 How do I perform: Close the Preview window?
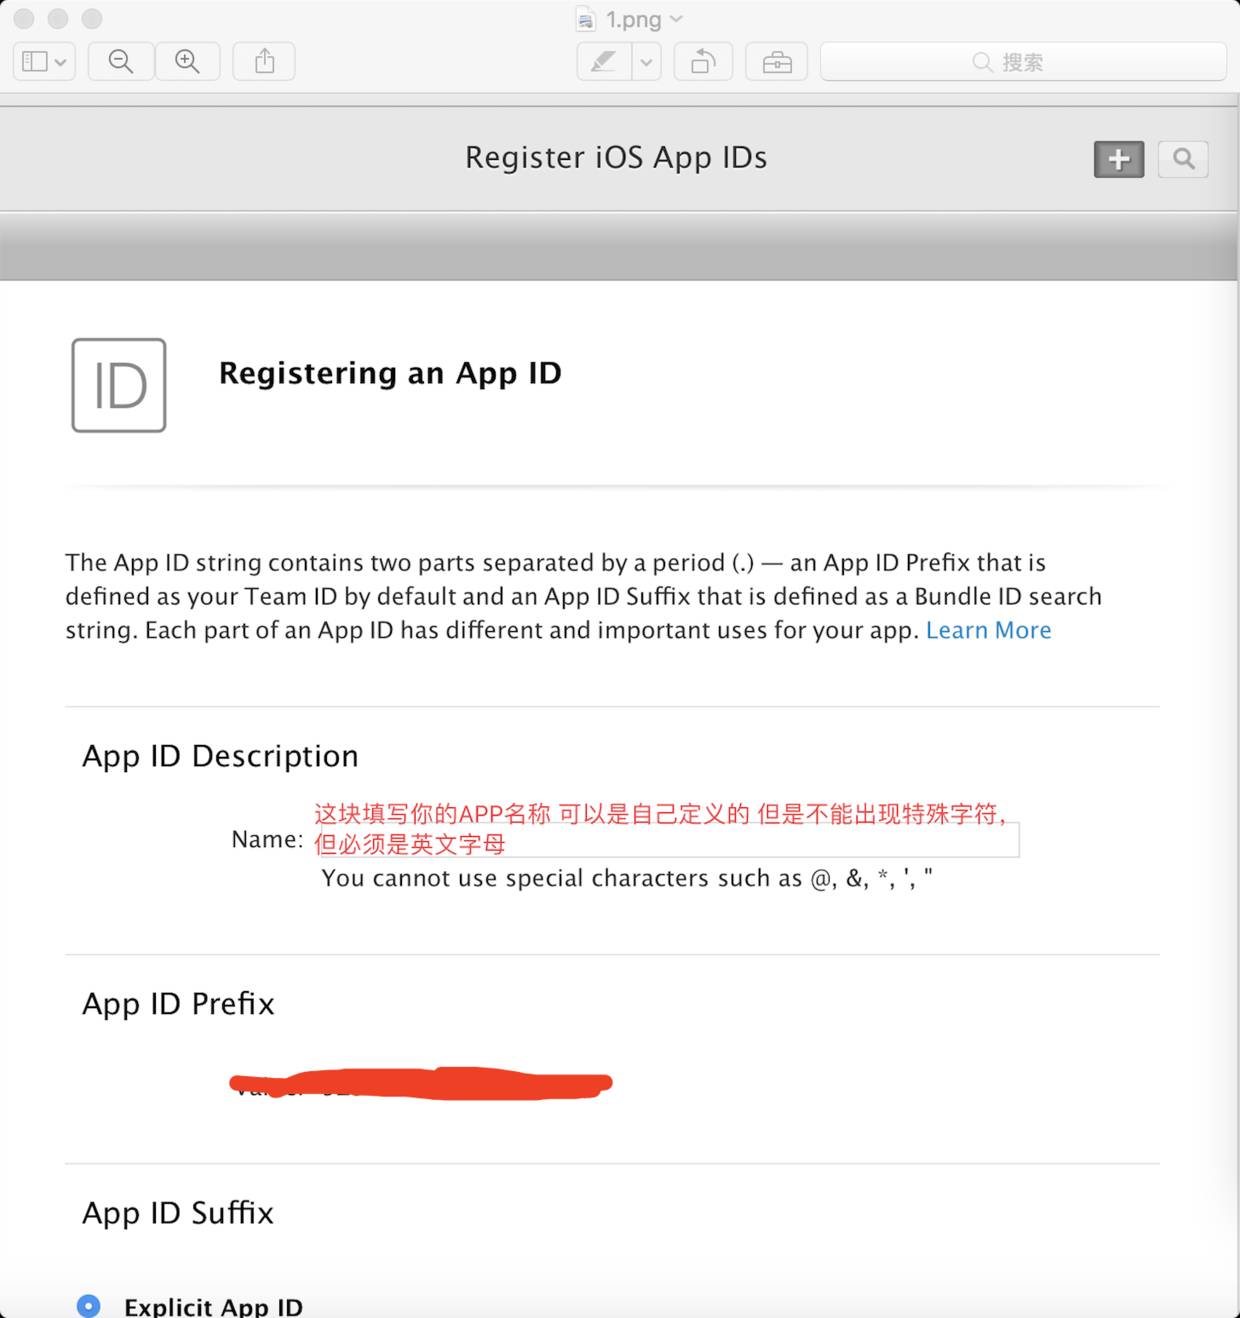click(x=24, y=19)
